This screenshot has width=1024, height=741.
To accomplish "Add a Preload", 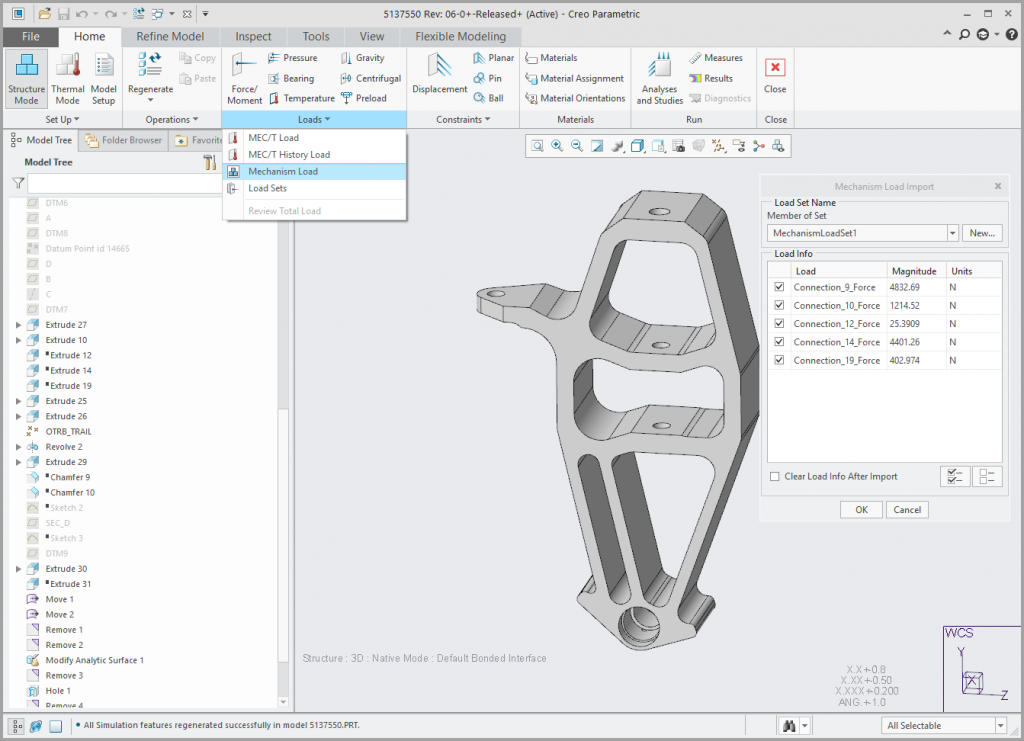I will click(364, 99).
